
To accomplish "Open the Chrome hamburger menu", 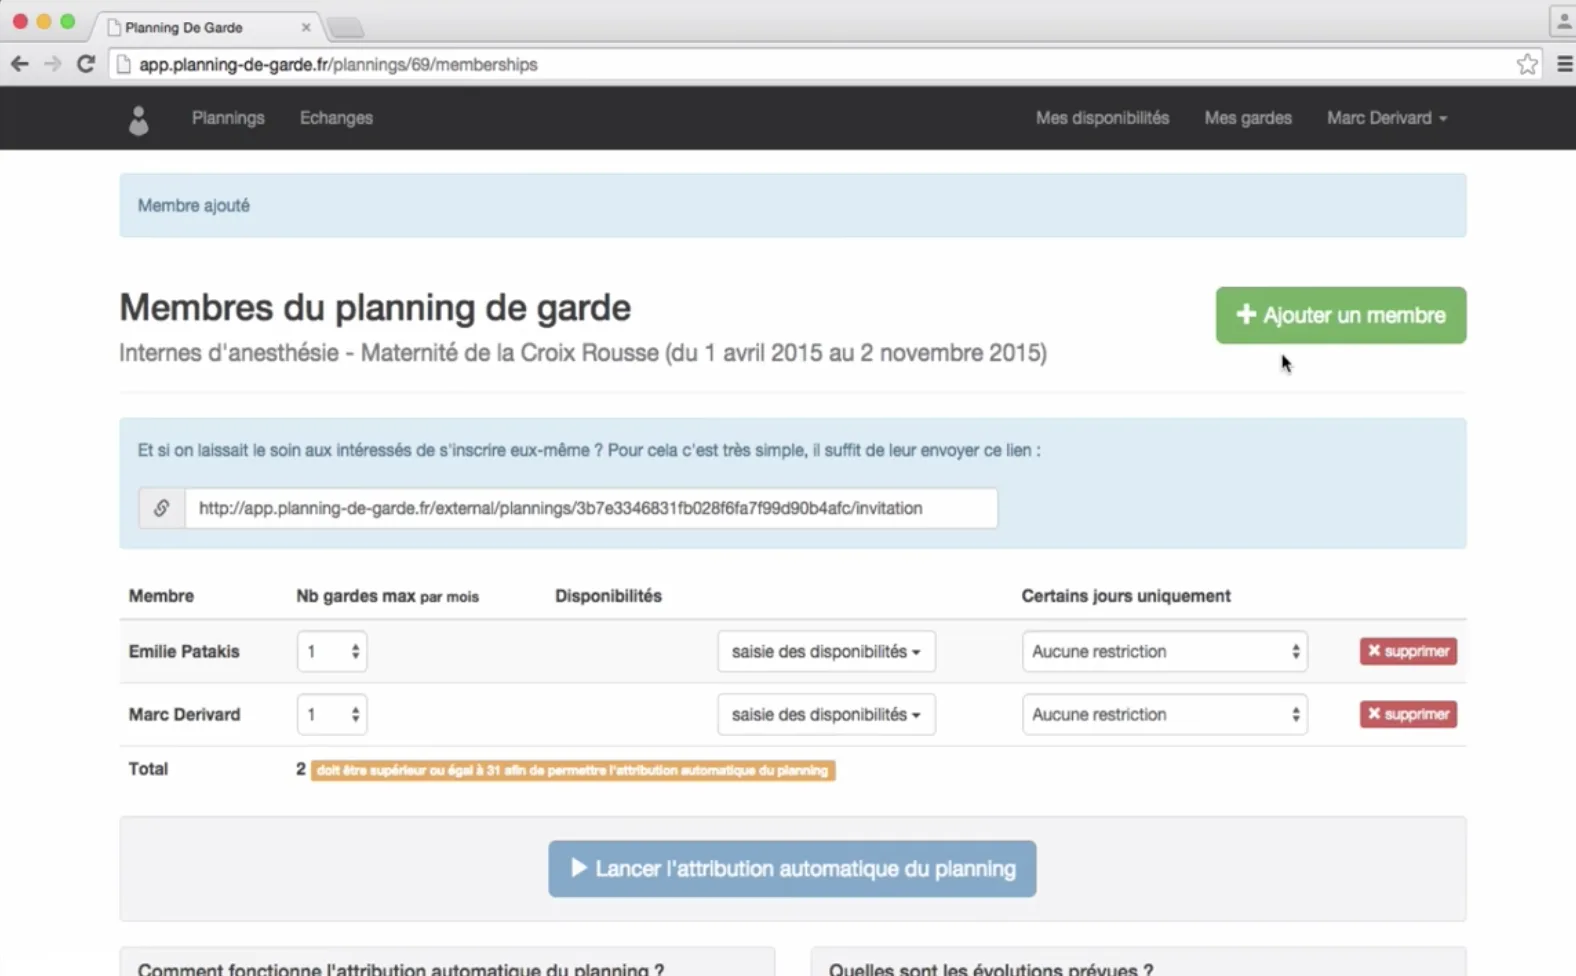I will pos(1564,64).
